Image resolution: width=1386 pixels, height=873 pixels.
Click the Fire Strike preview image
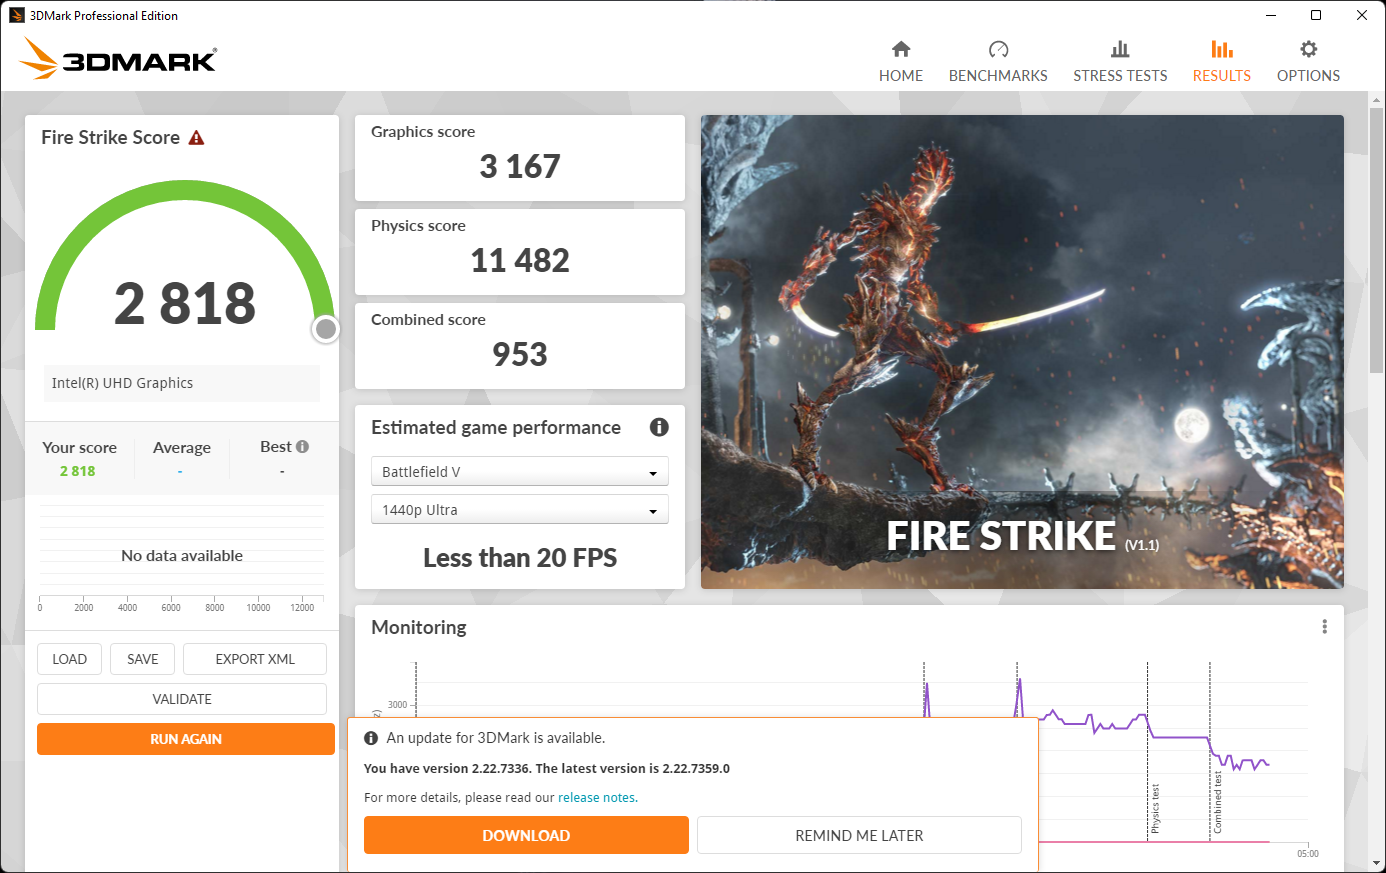pos(1022,352)
